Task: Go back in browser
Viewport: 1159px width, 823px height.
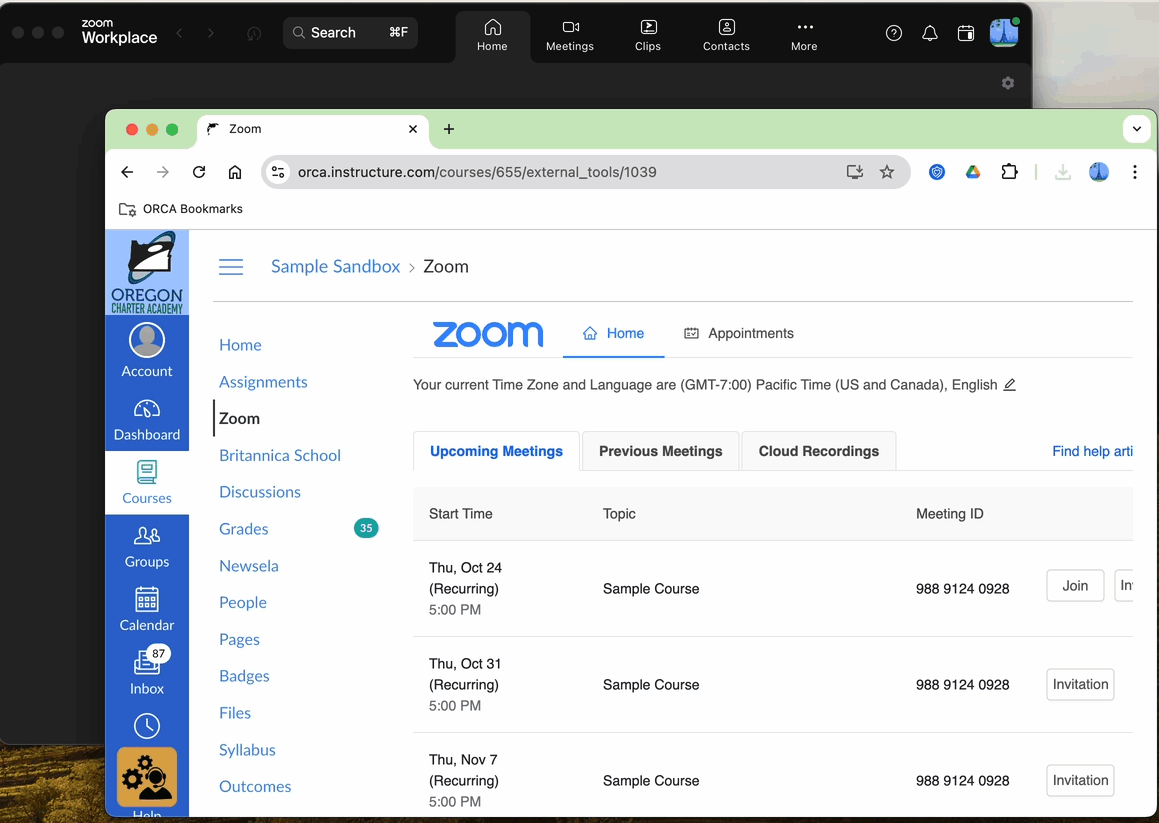Action: [127, 172]
